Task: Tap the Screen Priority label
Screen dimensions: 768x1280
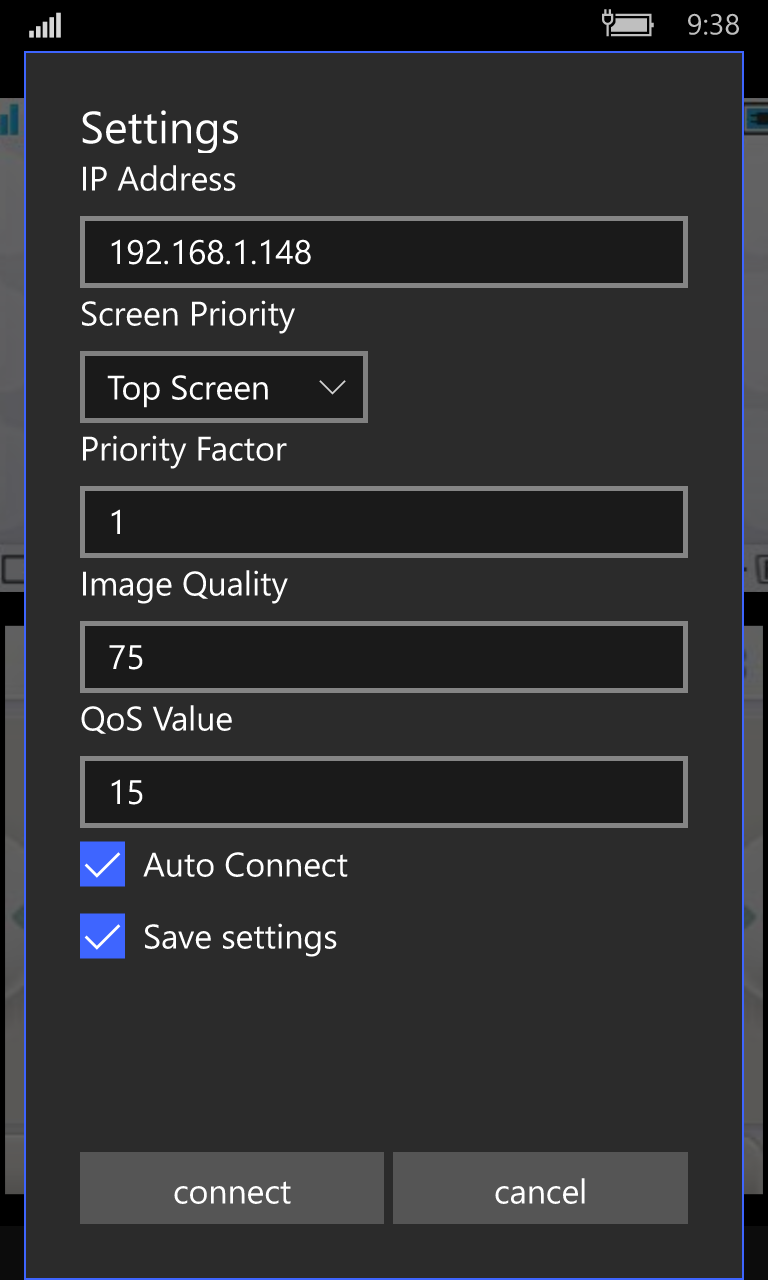Action: 187,315
